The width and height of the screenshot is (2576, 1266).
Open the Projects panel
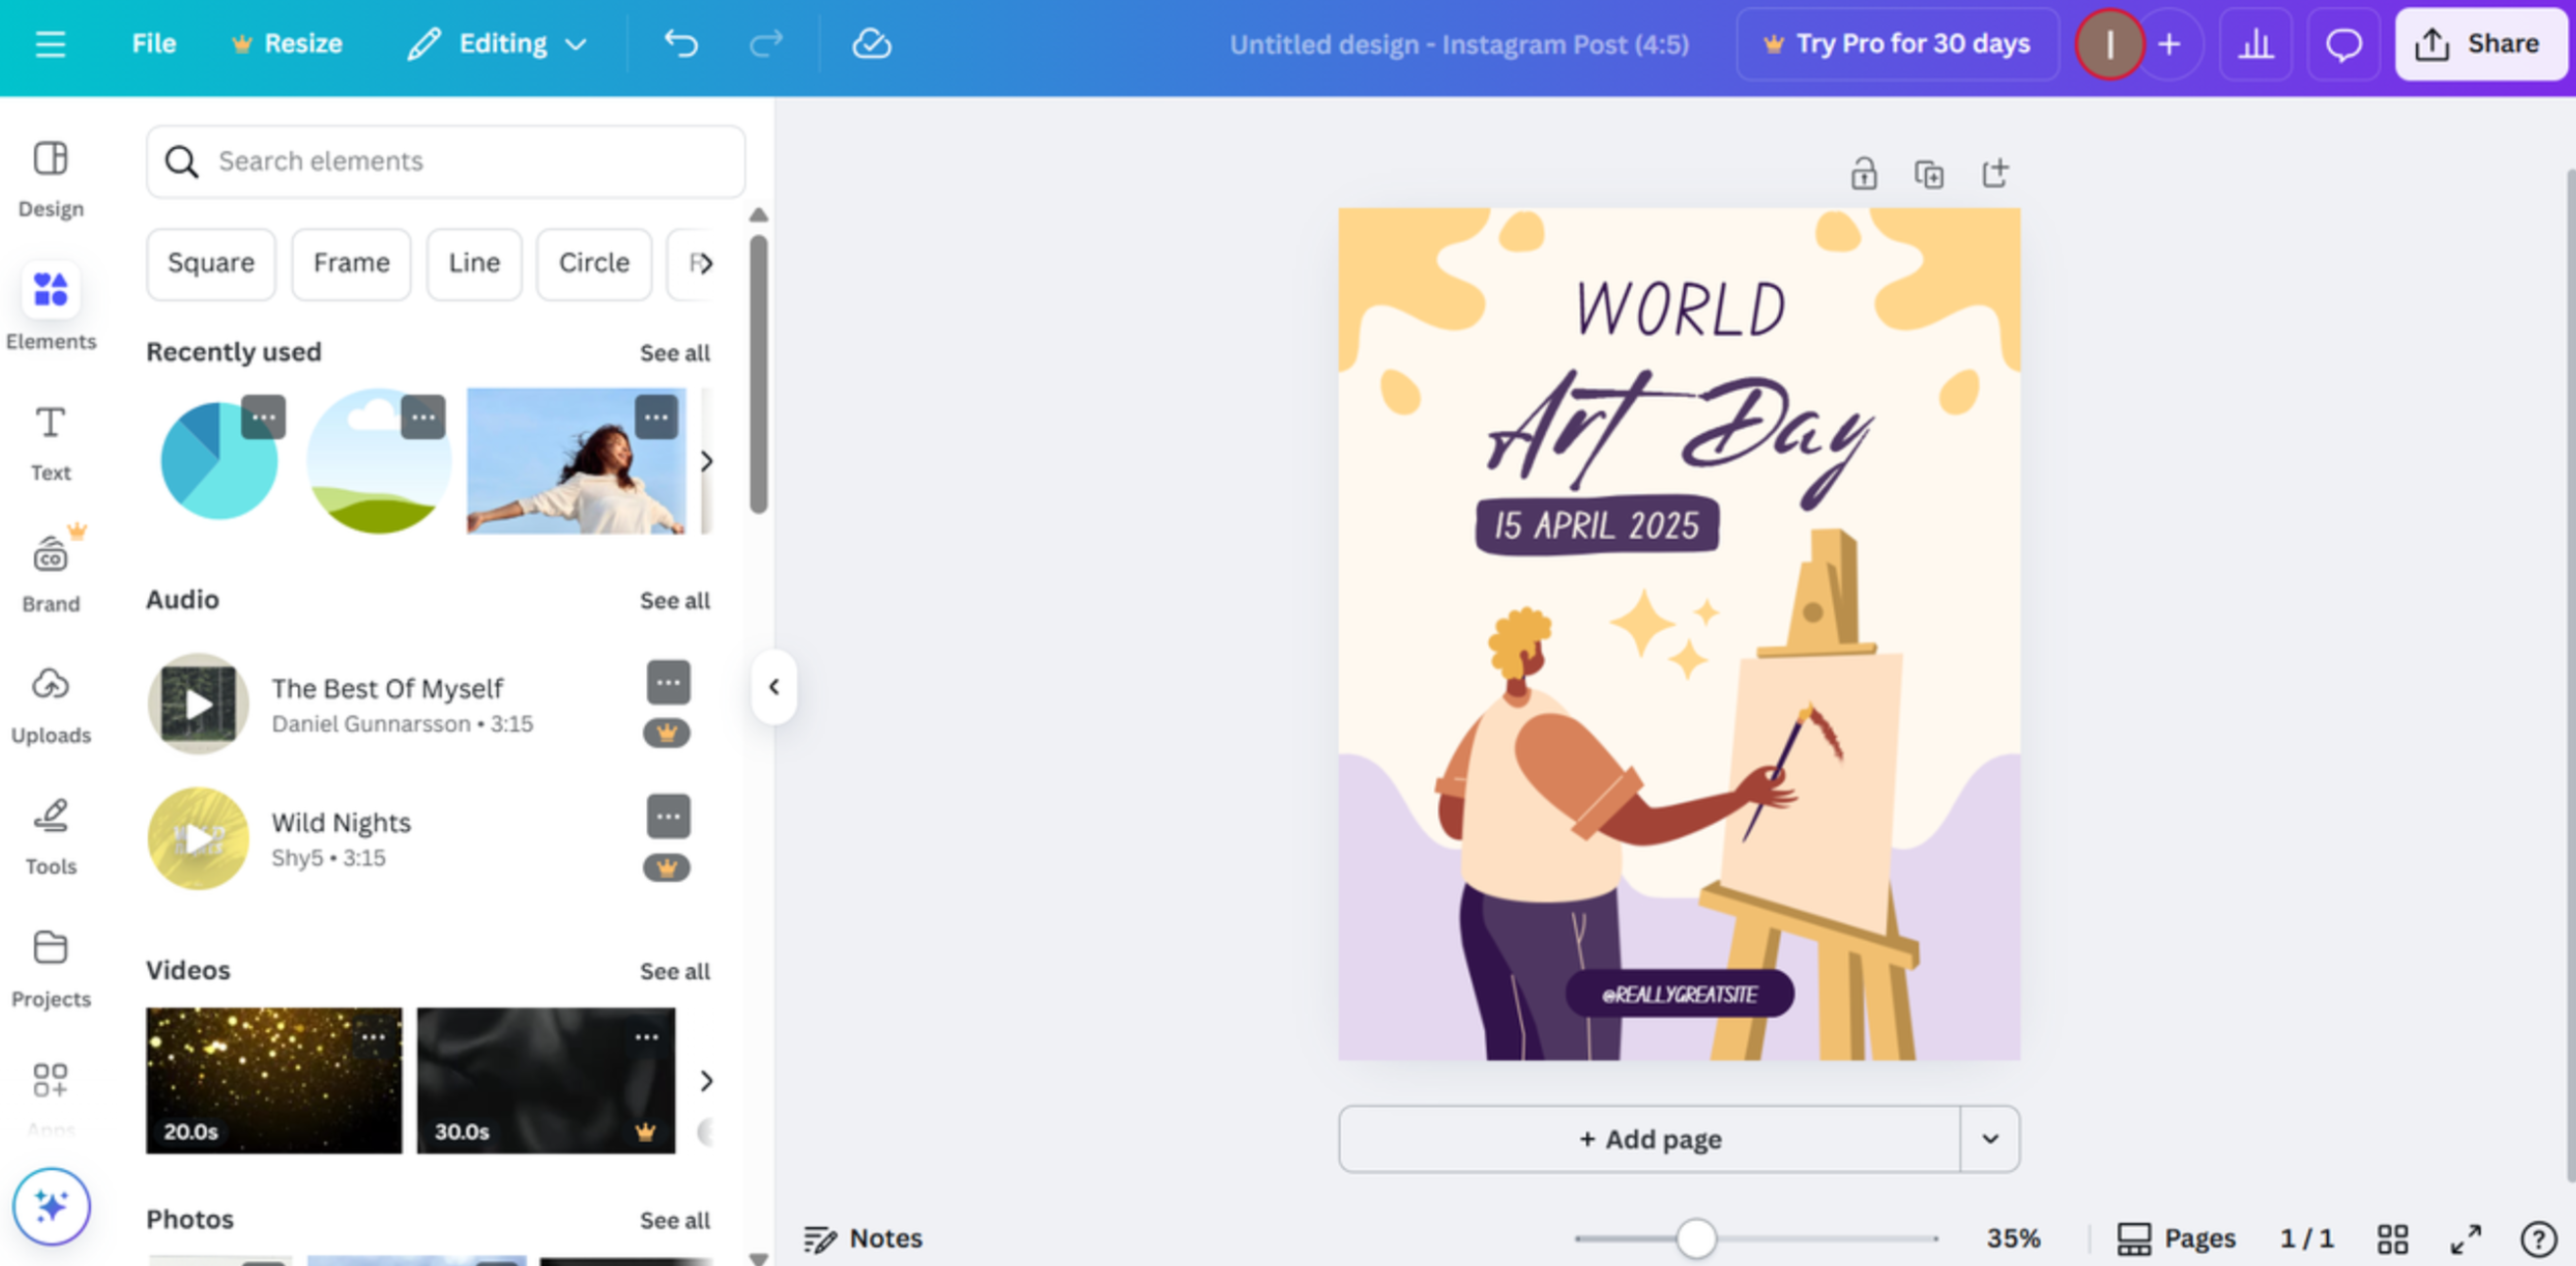[50, 966]
